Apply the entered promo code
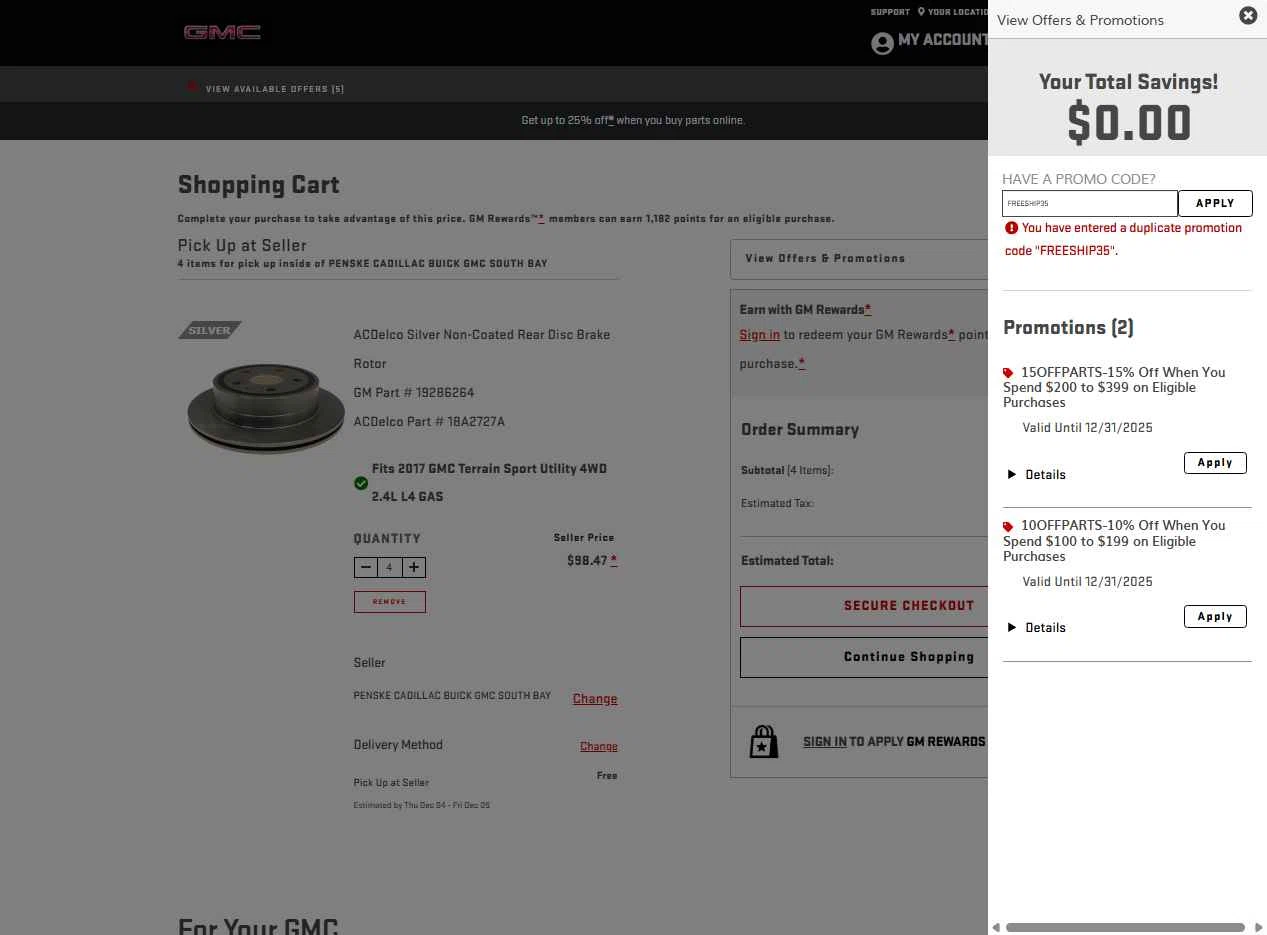This screenshot has width=1267, height=935. (1215, 203)
